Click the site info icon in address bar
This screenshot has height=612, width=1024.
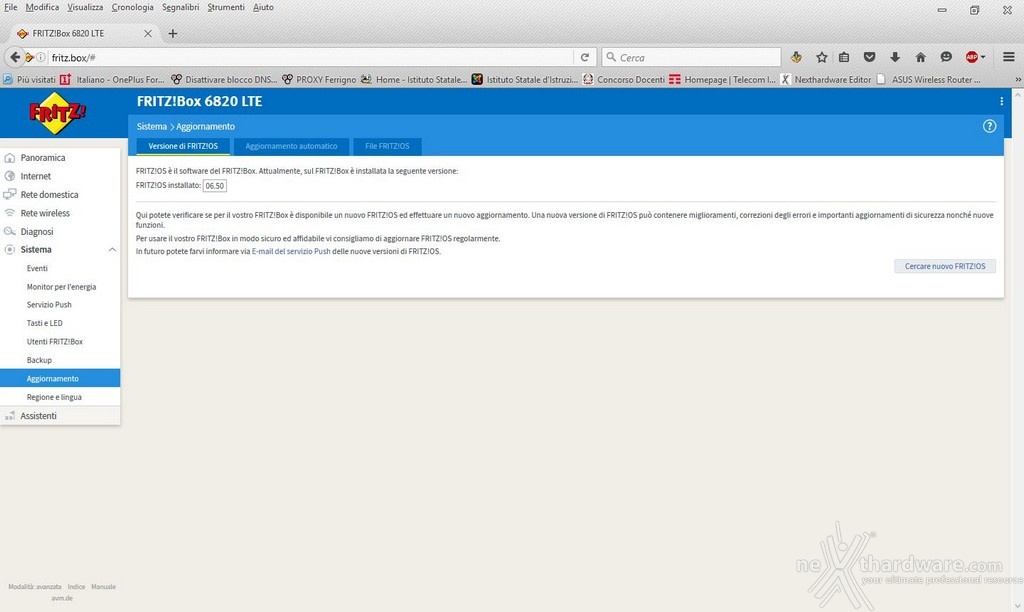[40, 57]
